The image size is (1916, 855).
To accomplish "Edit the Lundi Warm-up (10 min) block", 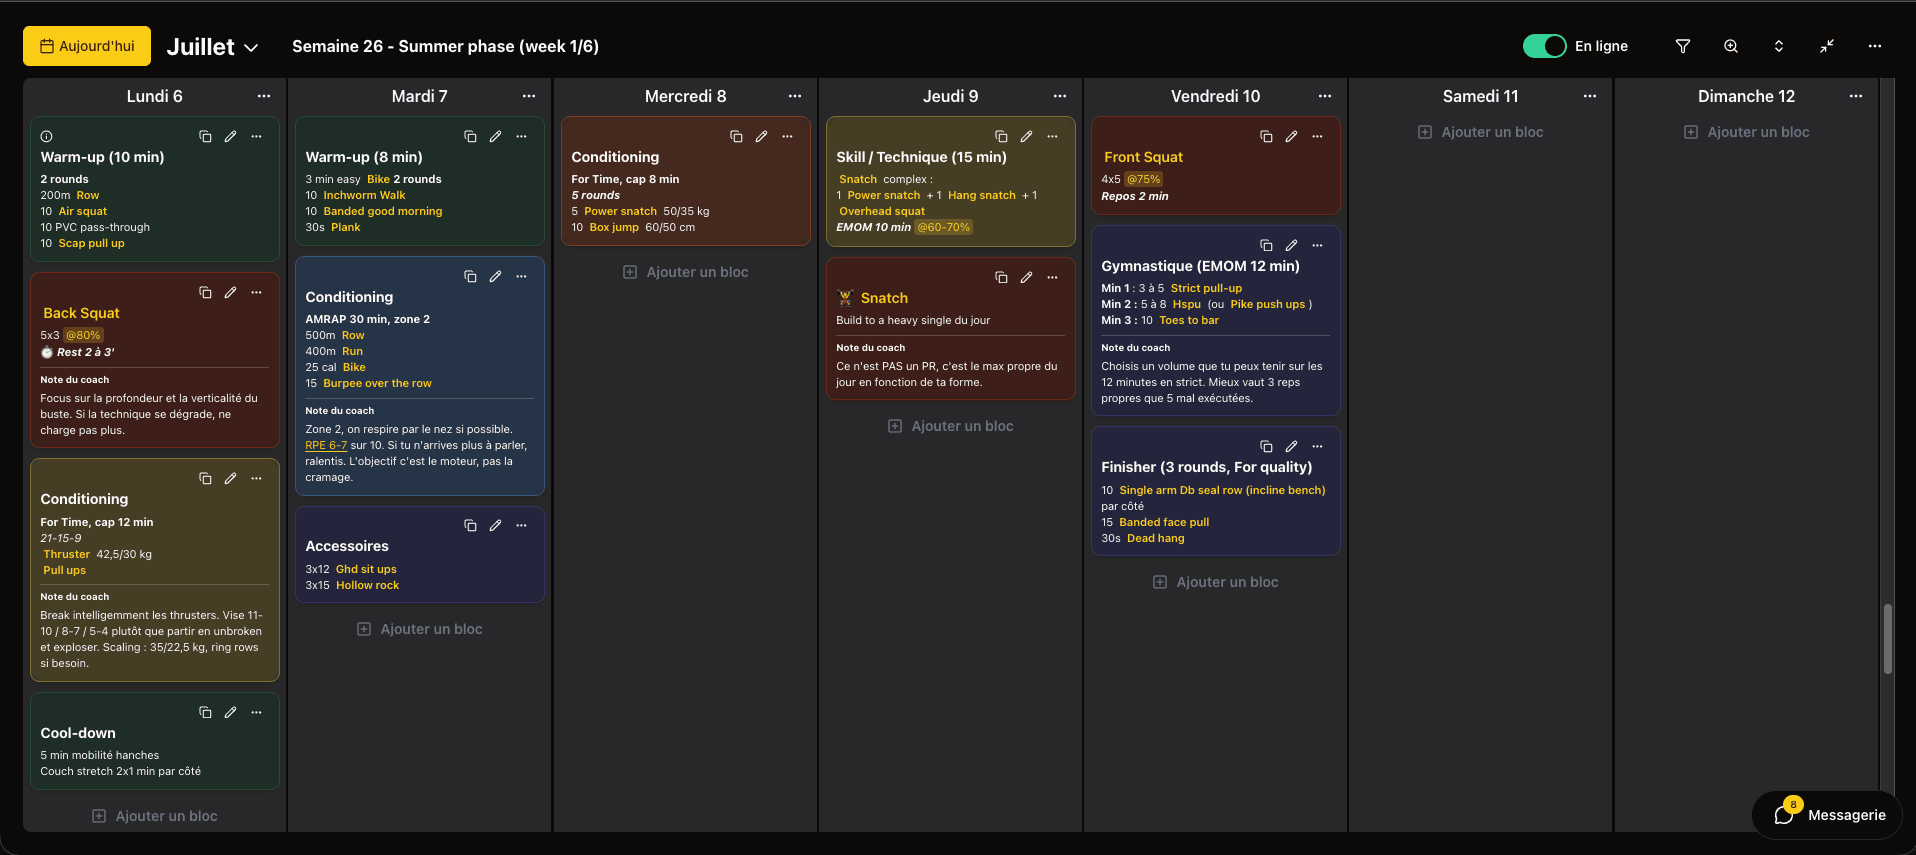I will pos(231,136).
